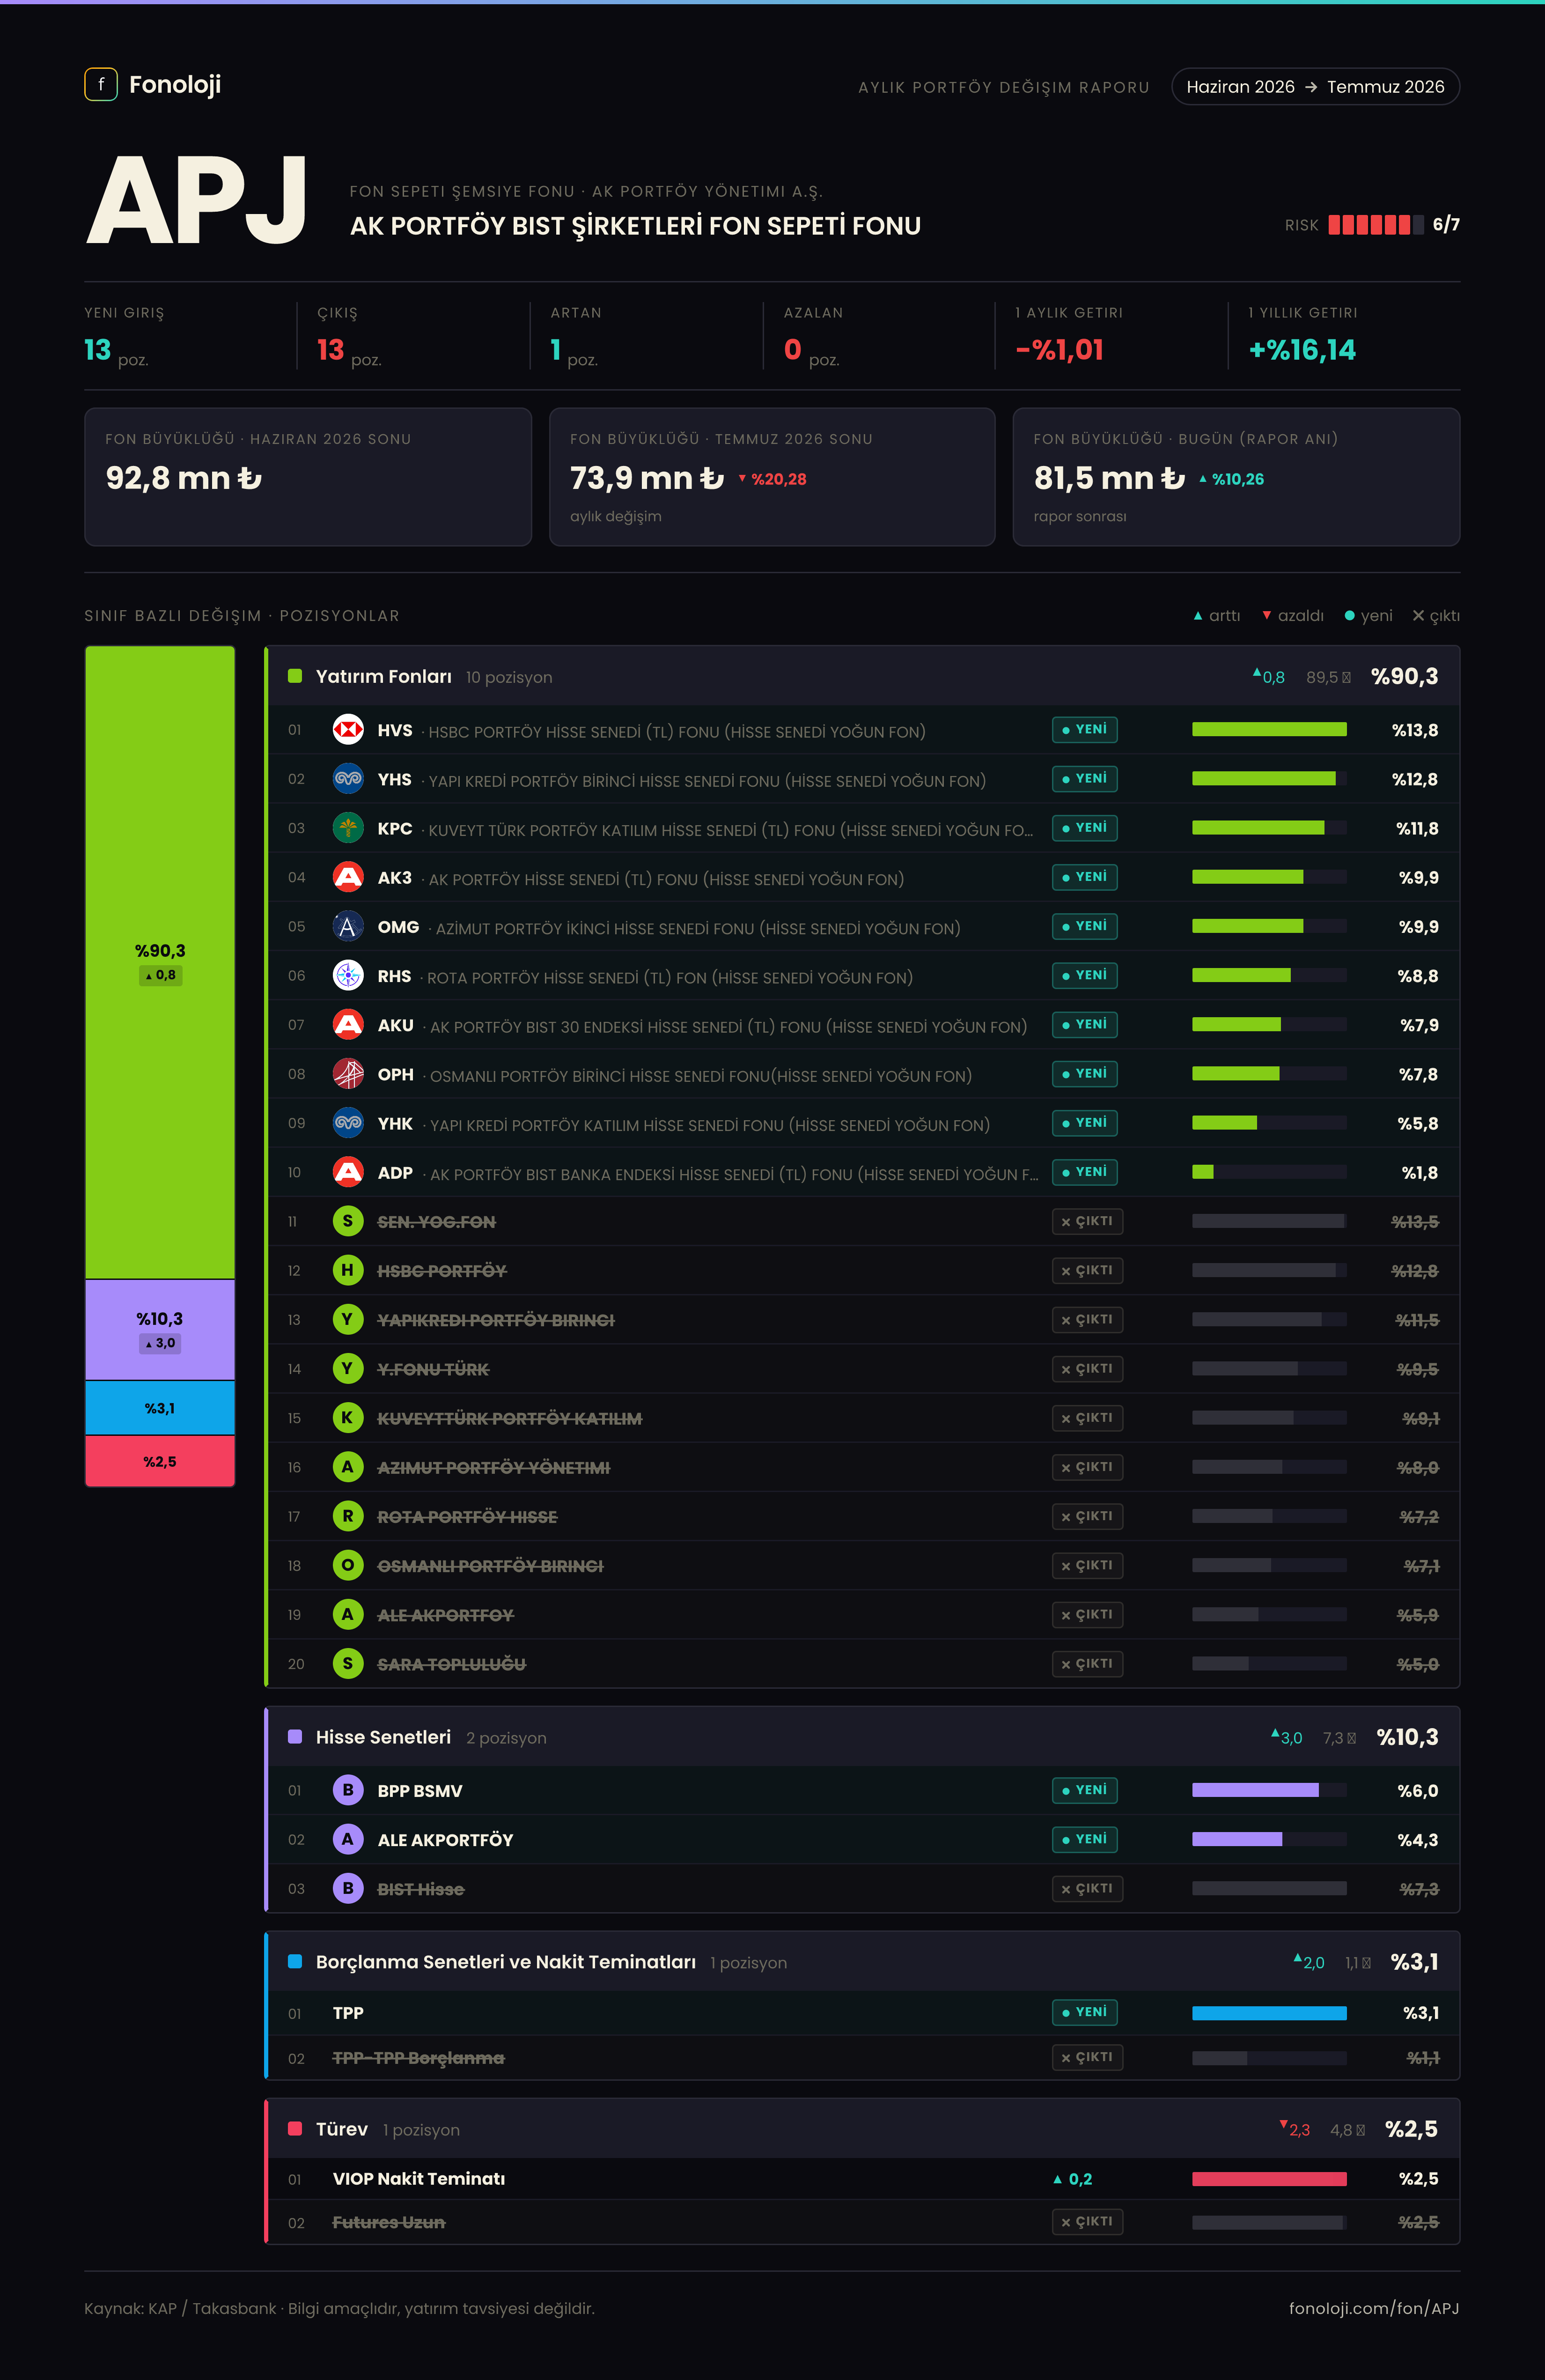The height and width of the screenshot is (2380, 1545).
Task: Click the H avatar beside HSBC PORTFÖY
Action: 348,1270
